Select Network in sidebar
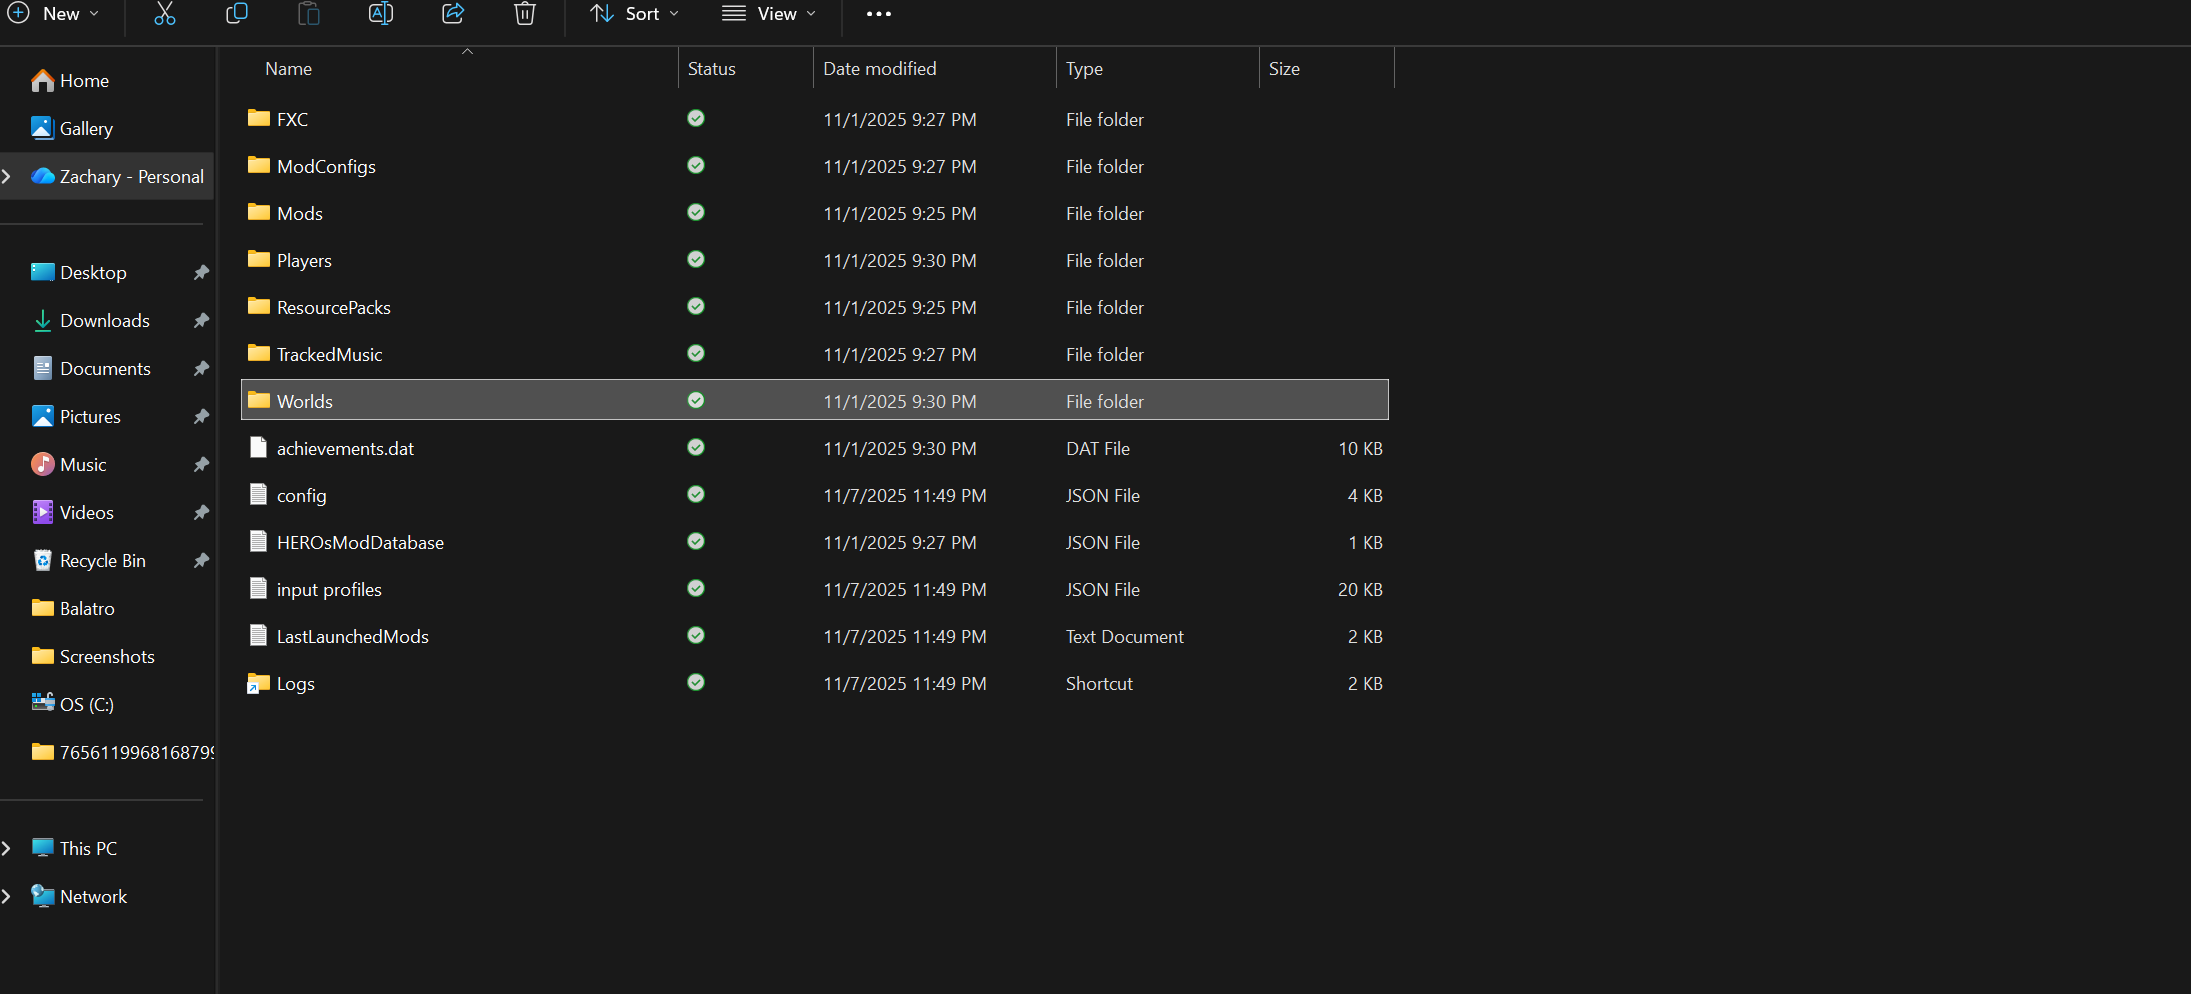Screen dimensions: 2191x994 pyautogui.click(x=93, y=897)
